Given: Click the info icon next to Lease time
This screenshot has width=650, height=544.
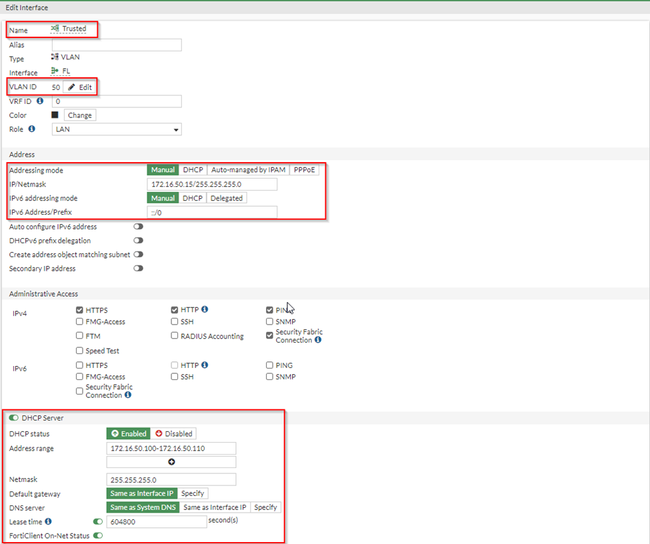Looking at the screenshot, I should coord(48,522).
